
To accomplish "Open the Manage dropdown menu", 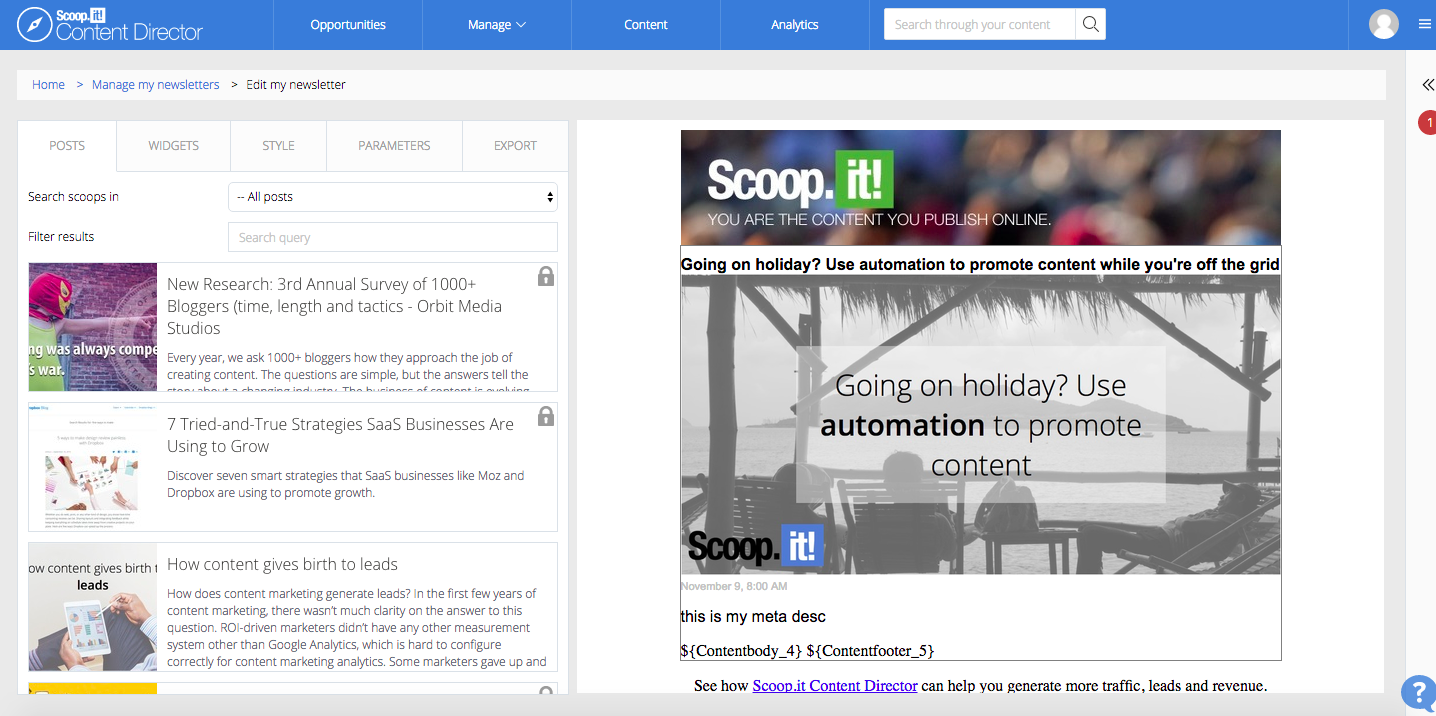I will 497,25.
